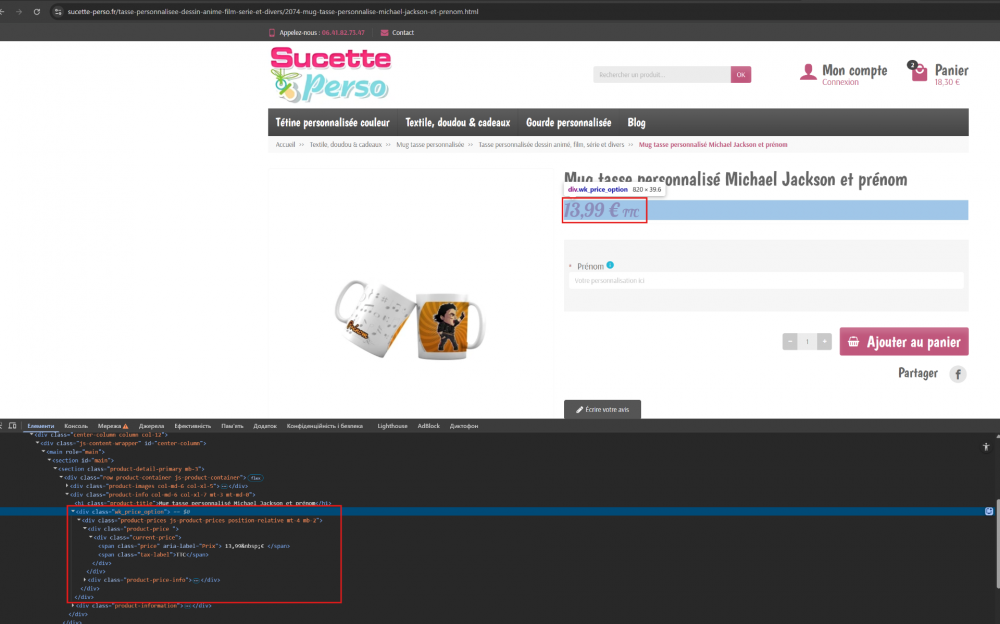Switch to Консоль DevTools tab
Viewport: 1000px width, 624px height.
click(x=76, y=426)
